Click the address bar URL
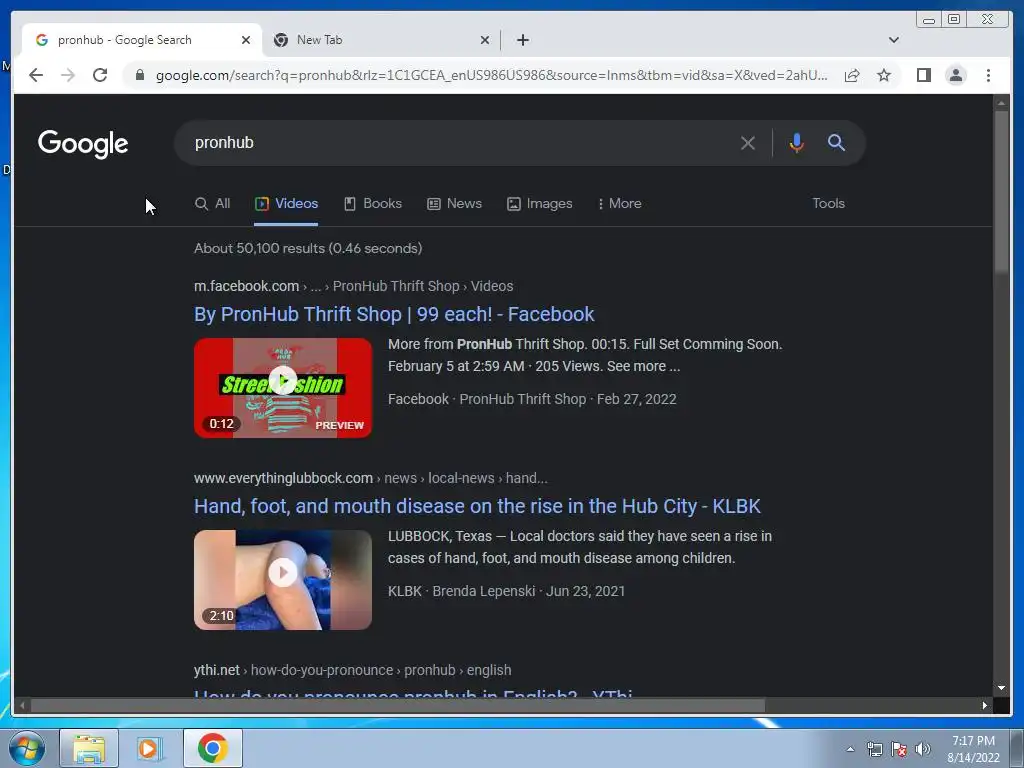The image size is (1024, 768). pyautogui.click(x=491, y=75)
